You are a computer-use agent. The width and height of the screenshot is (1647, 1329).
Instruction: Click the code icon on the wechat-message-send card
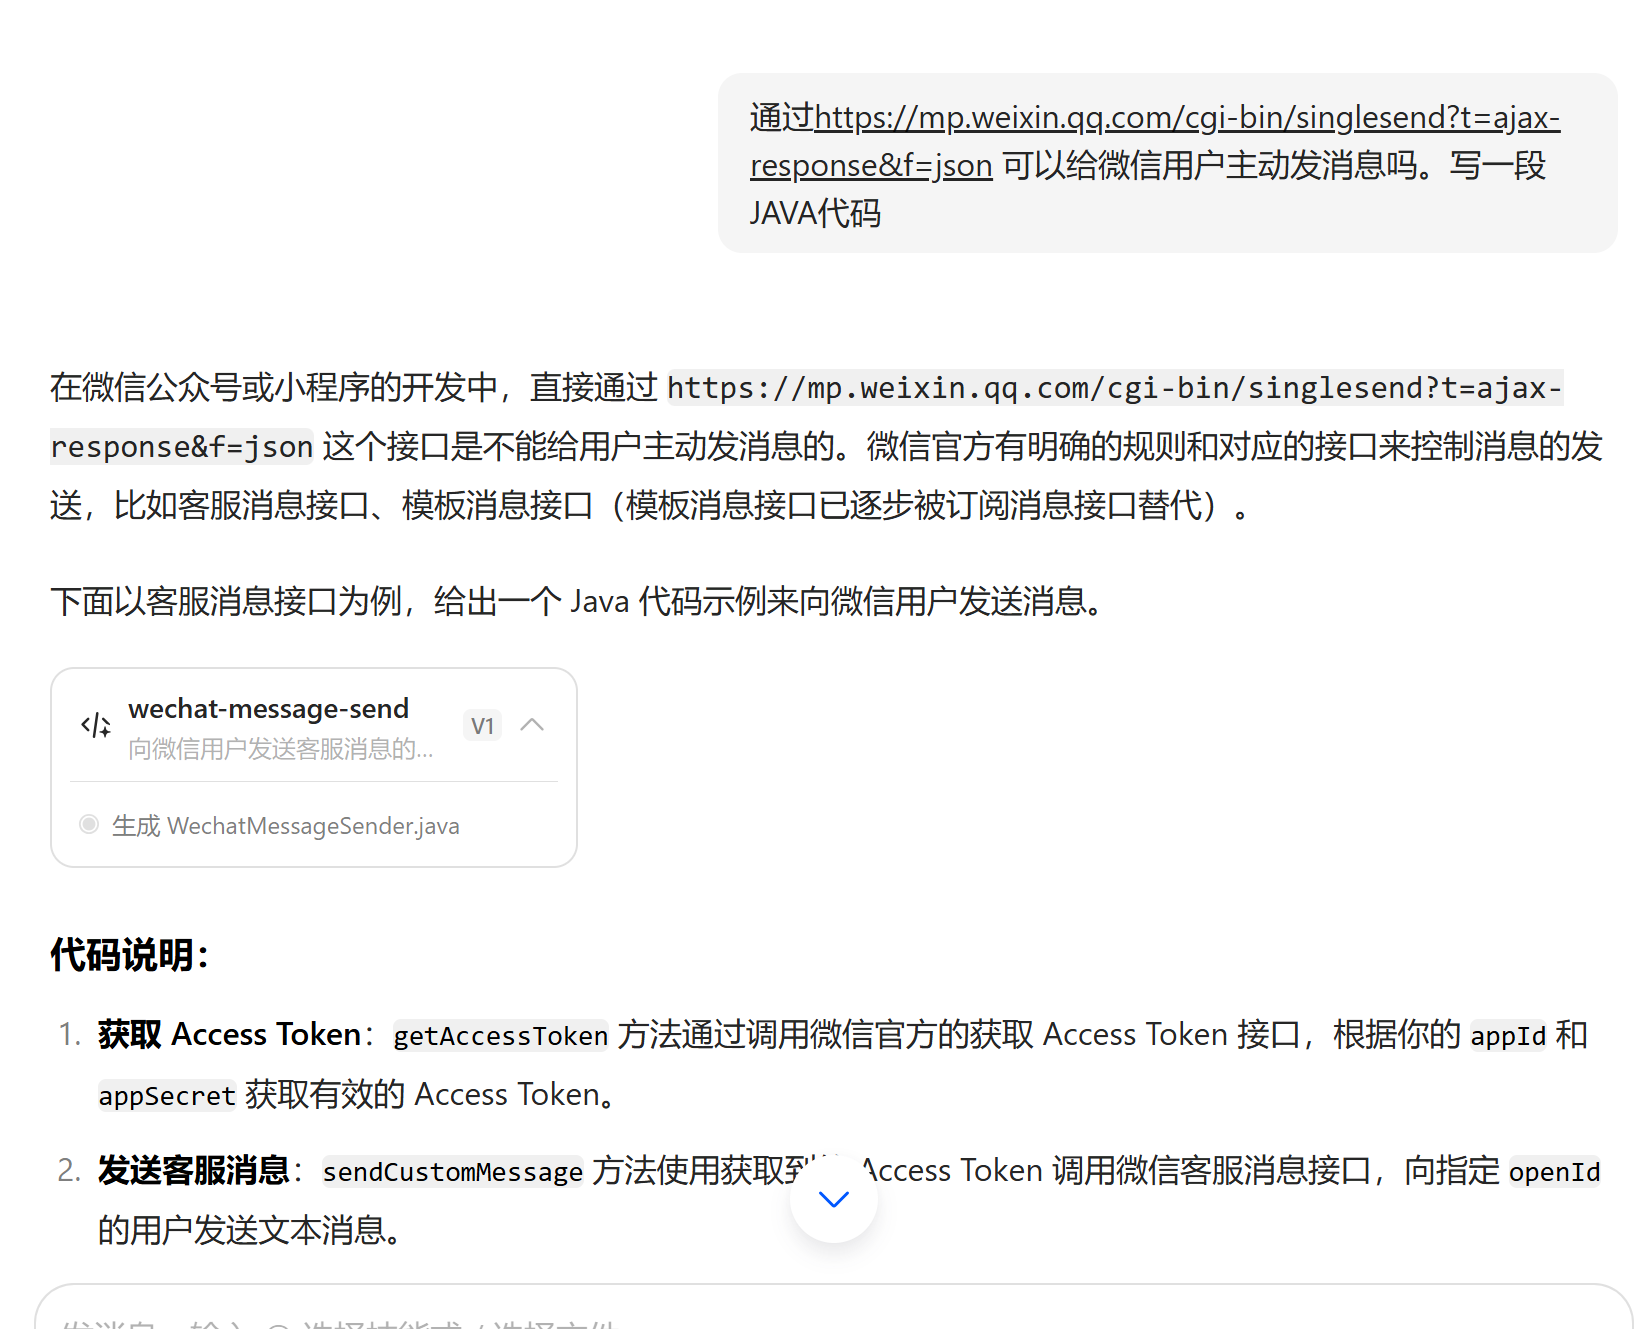point(96,726)
